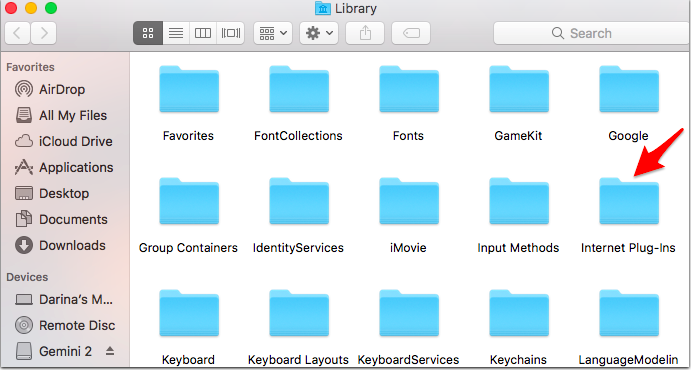Click the Favorites sidebar section header
The height and width of the screenshot is (370, 691).
(30, 67)
